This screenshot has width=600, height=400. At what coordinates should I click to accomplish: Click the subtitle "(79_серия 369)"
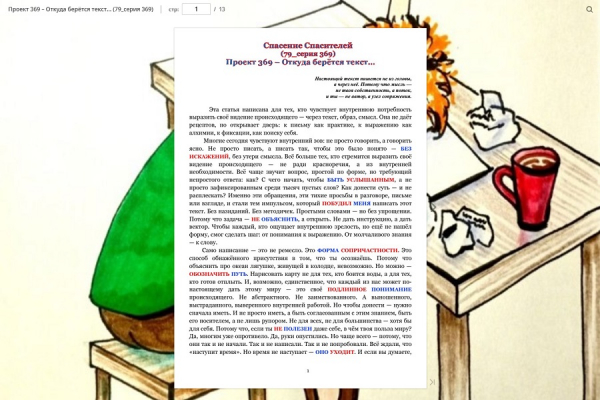tap(308, 54)
